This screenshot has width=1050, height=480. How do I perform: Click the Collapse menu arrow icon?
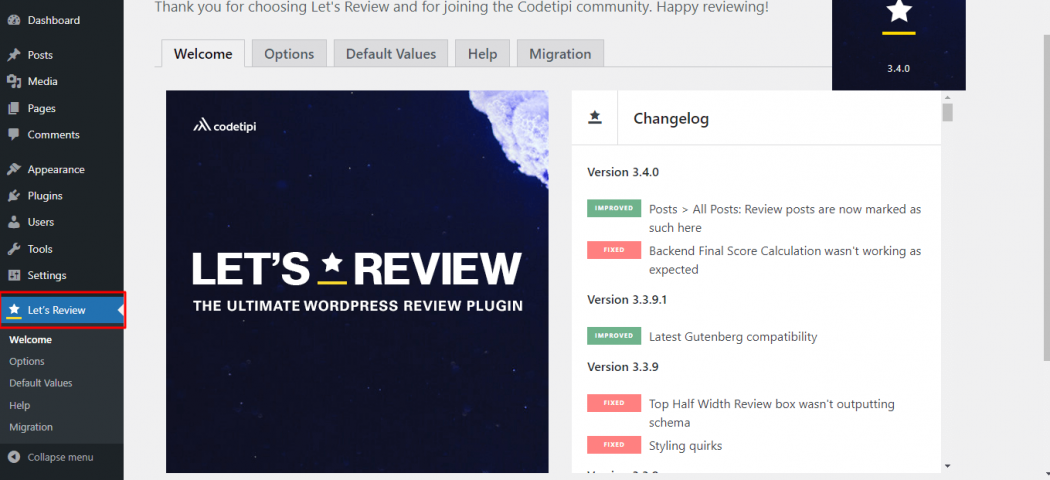click(13, 457)
